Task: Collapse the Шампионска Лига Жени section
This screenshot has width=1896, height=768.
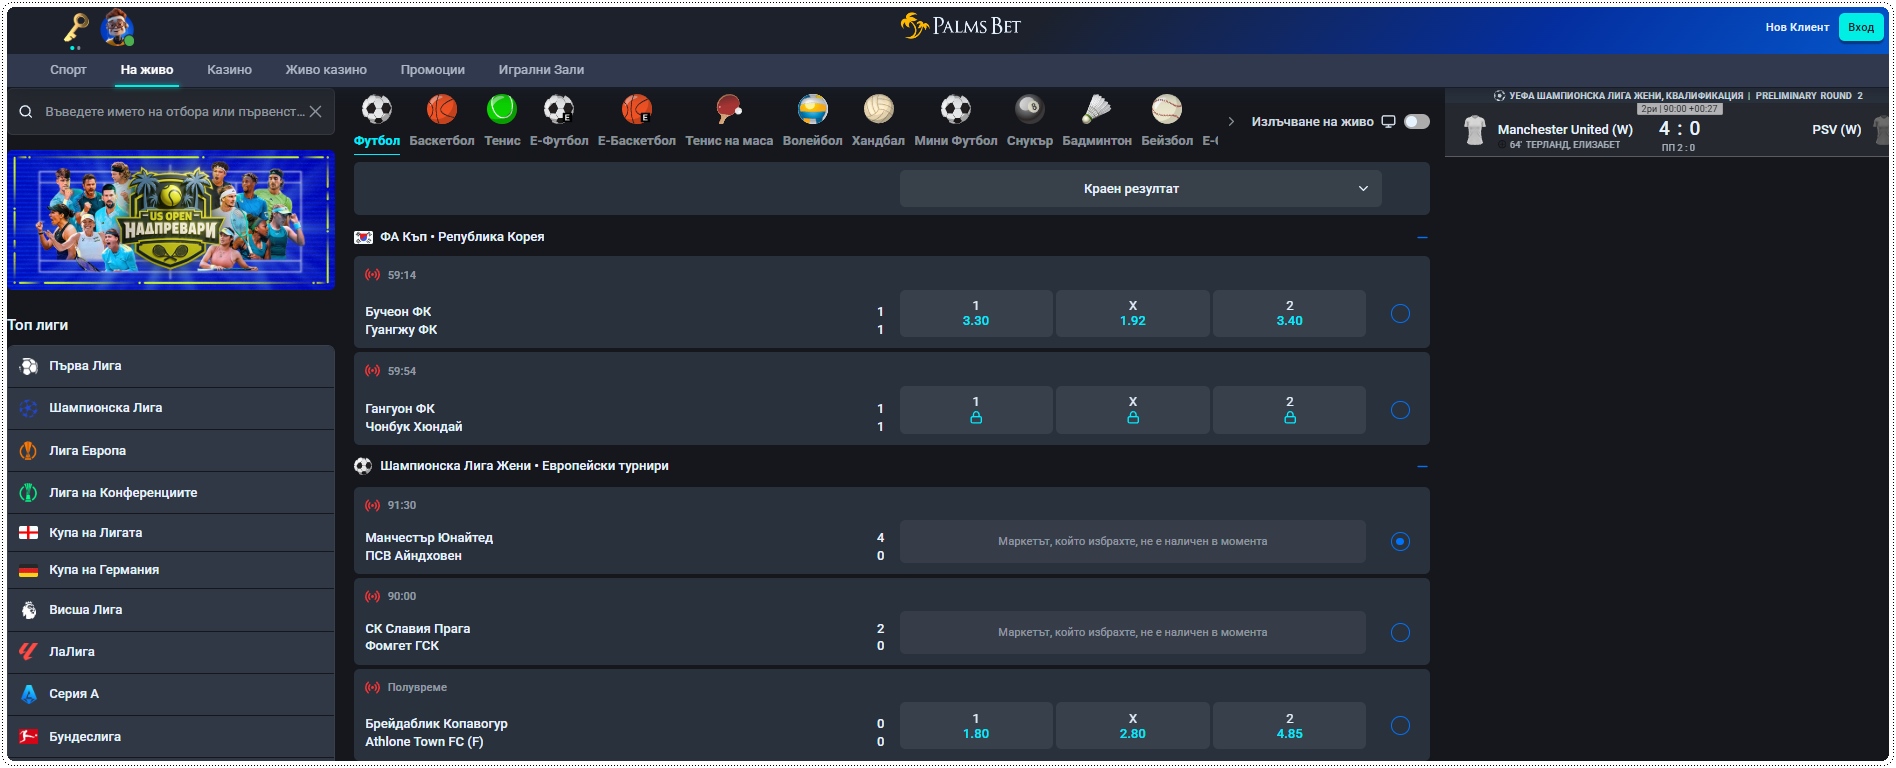Action: 1422,467
